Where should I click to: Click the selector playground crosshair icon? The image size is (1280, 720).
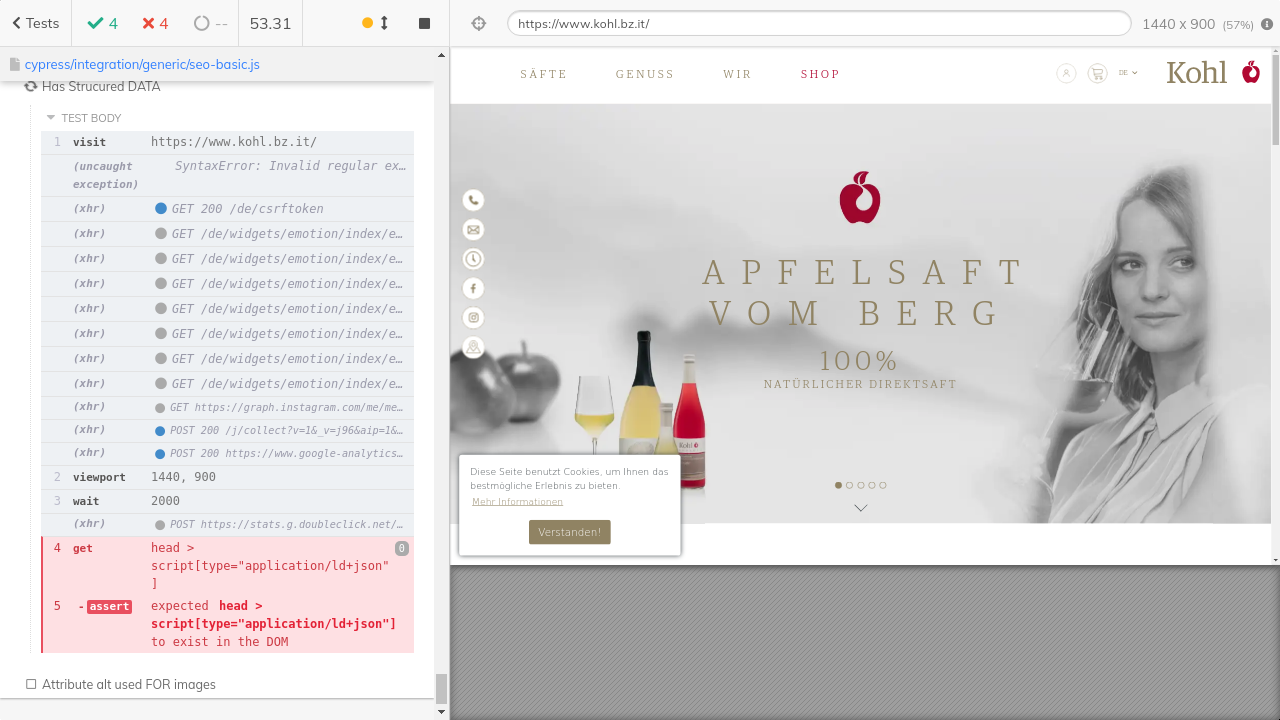[479, 23]
